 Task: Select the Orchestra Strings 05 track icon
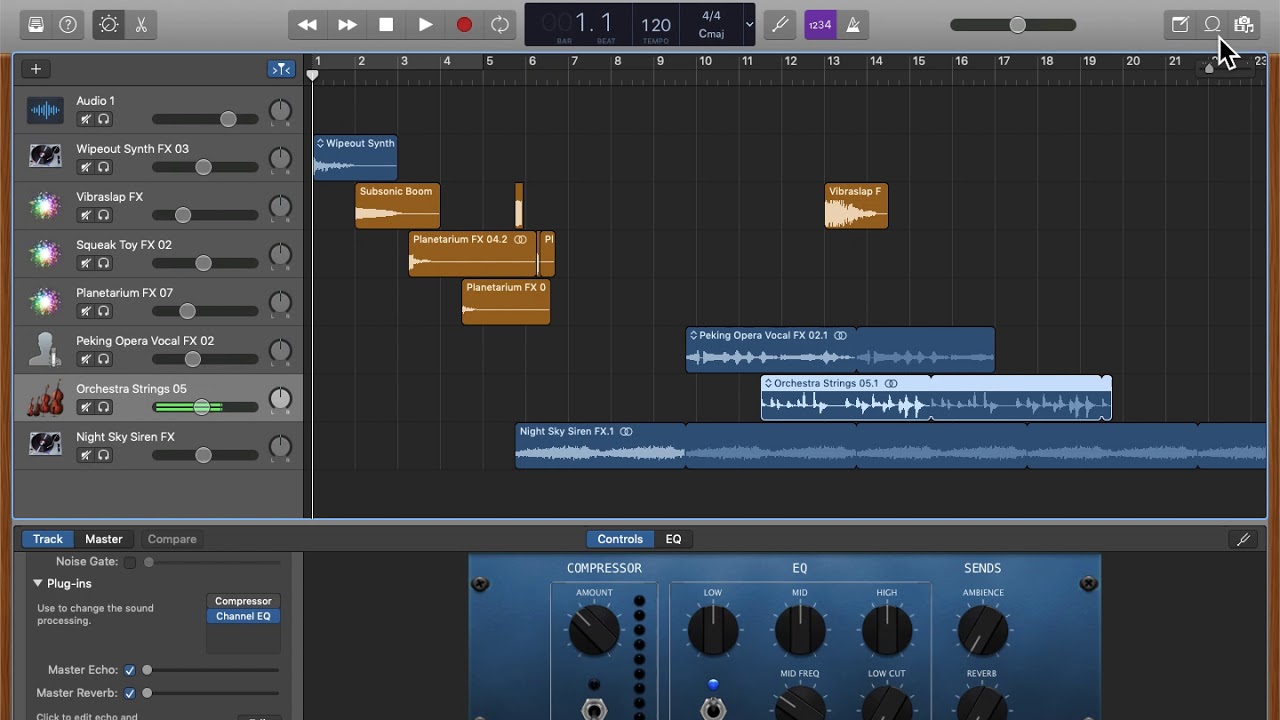pyautogui.click(x=45, y=399)
